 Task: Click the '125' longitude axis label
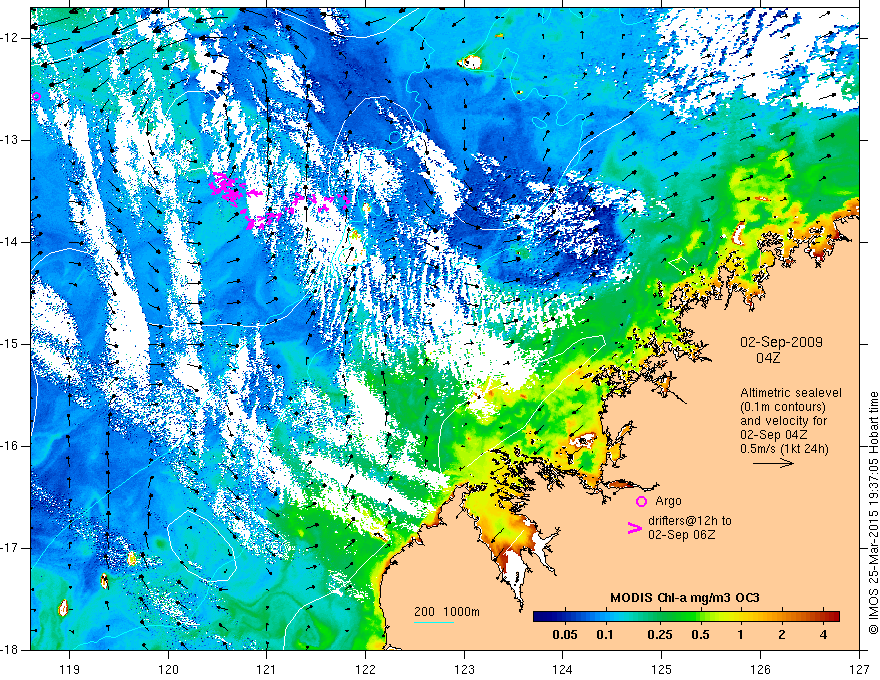662,669
